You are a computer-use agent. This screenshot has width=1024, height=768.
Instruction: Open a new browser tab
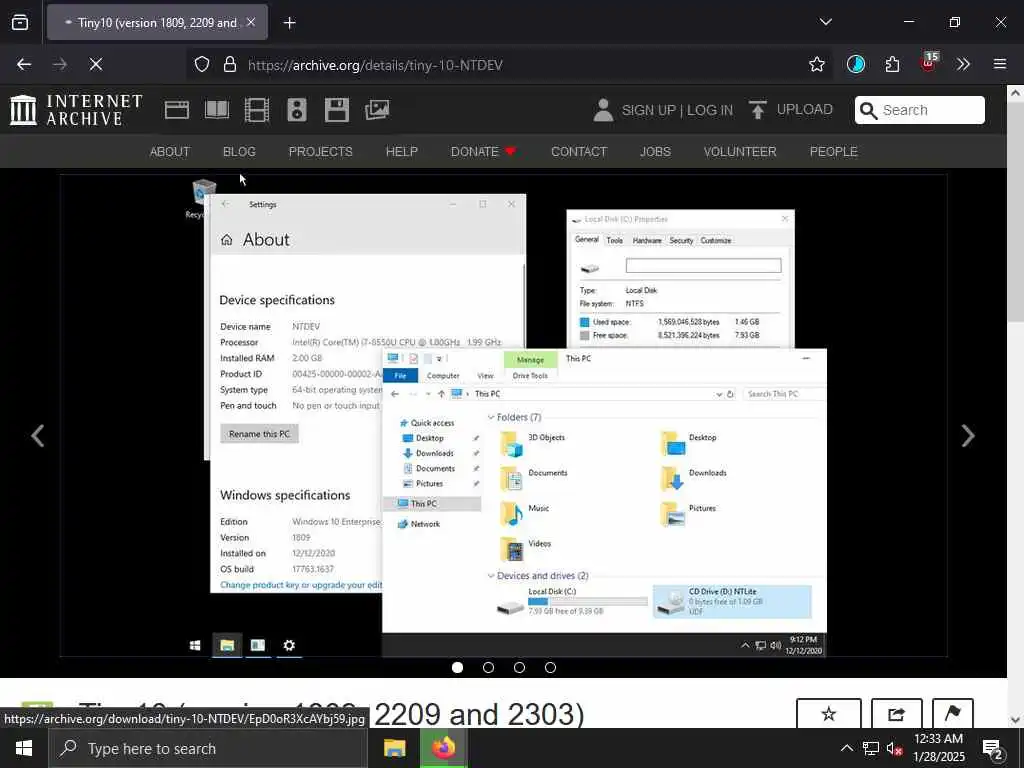click(289, 23)
